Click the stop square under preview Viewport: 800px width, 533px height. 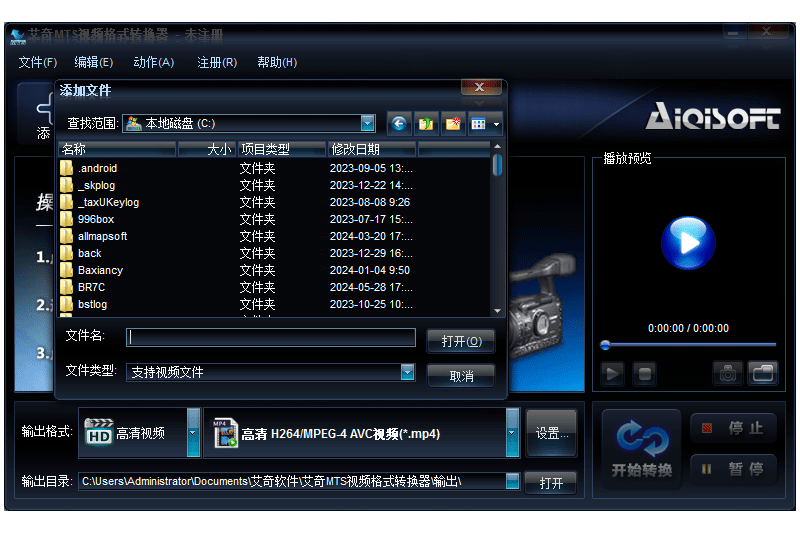[x=644, y=373]
